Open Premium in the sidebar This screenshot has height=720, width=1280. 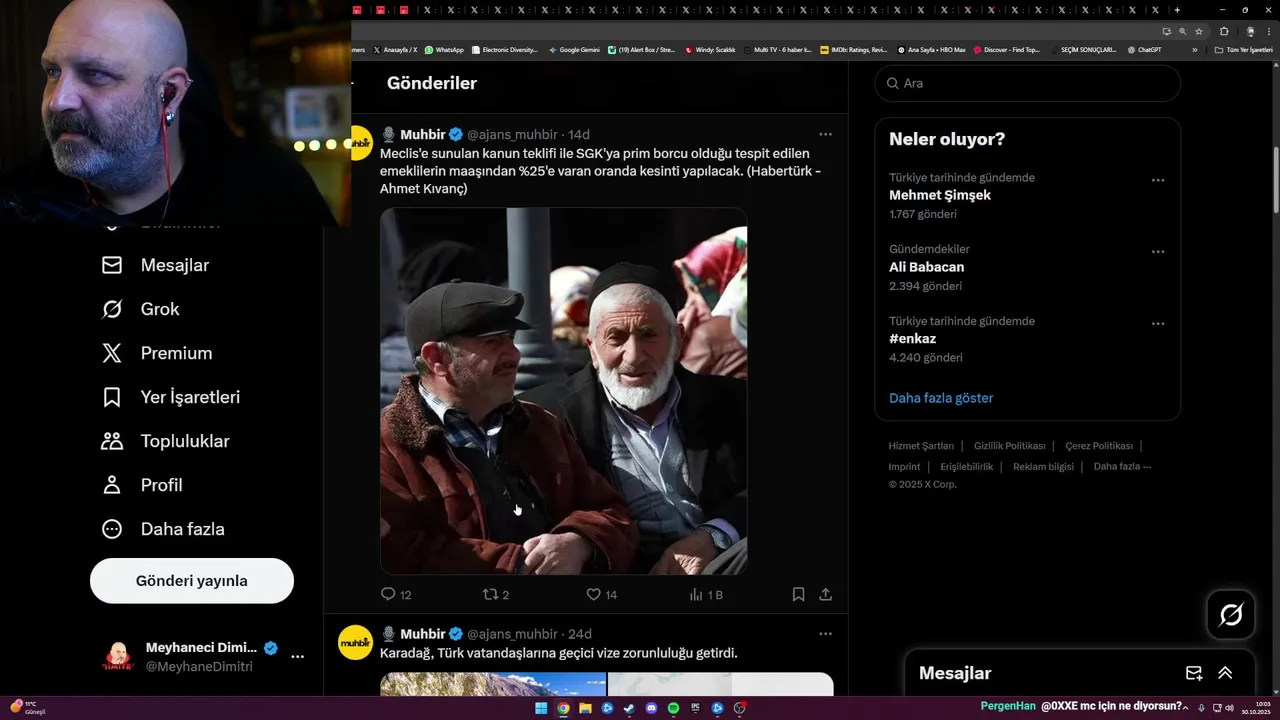click(157, 353)
